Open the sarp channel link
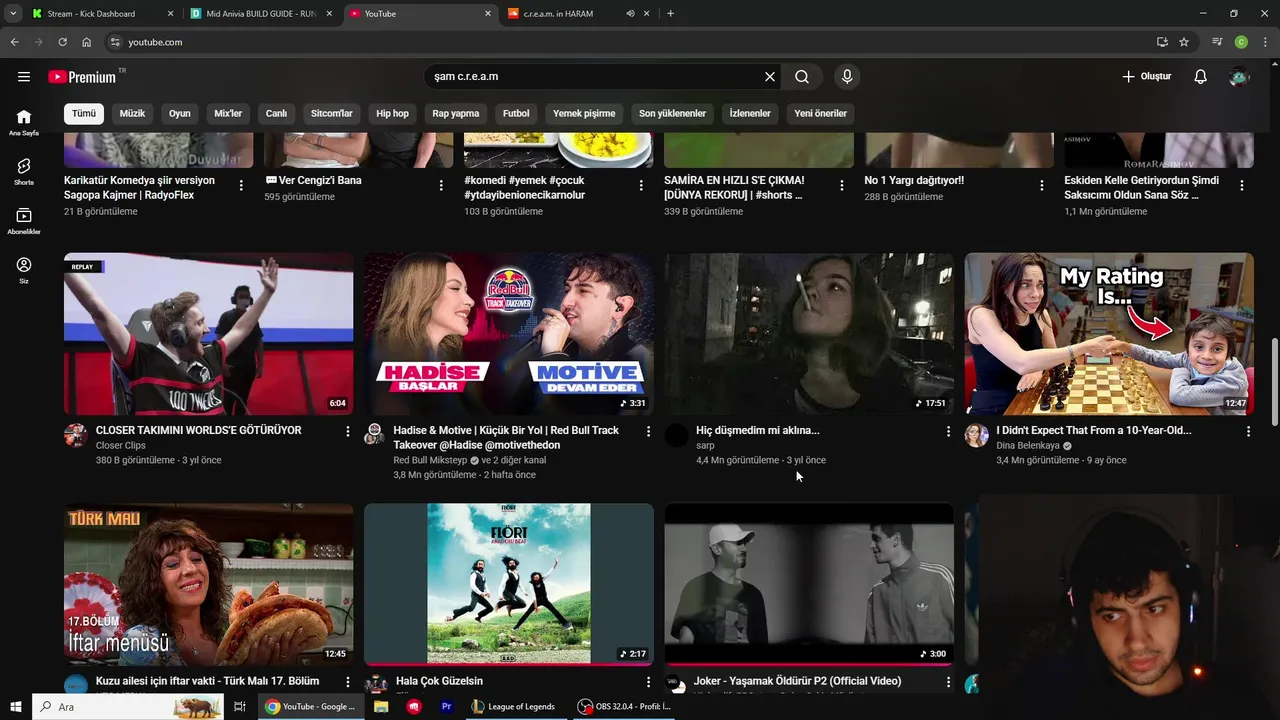 coord(705,446)
